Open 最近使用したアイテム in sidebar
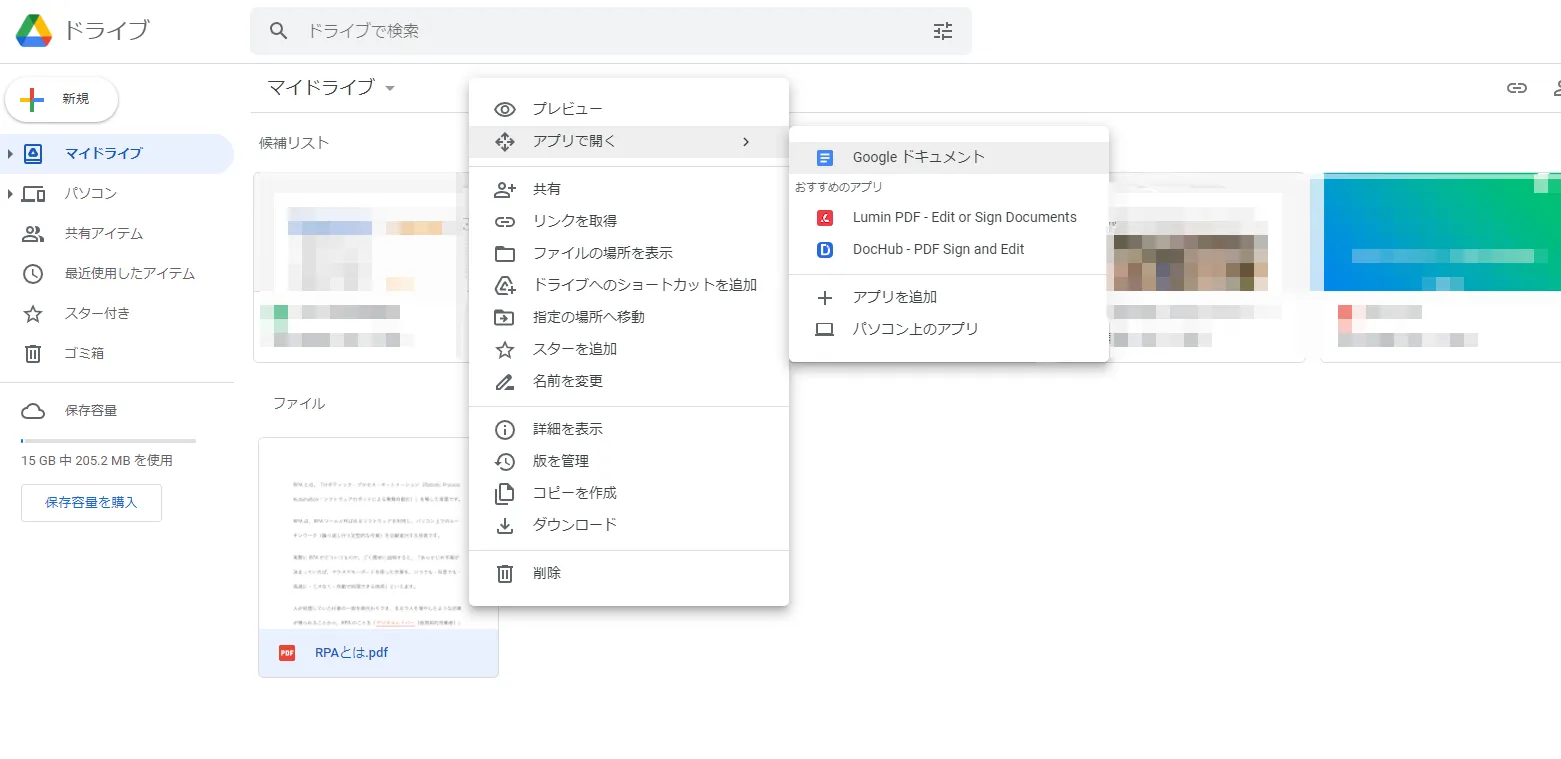1561x759 pixels. pos(117,273)
